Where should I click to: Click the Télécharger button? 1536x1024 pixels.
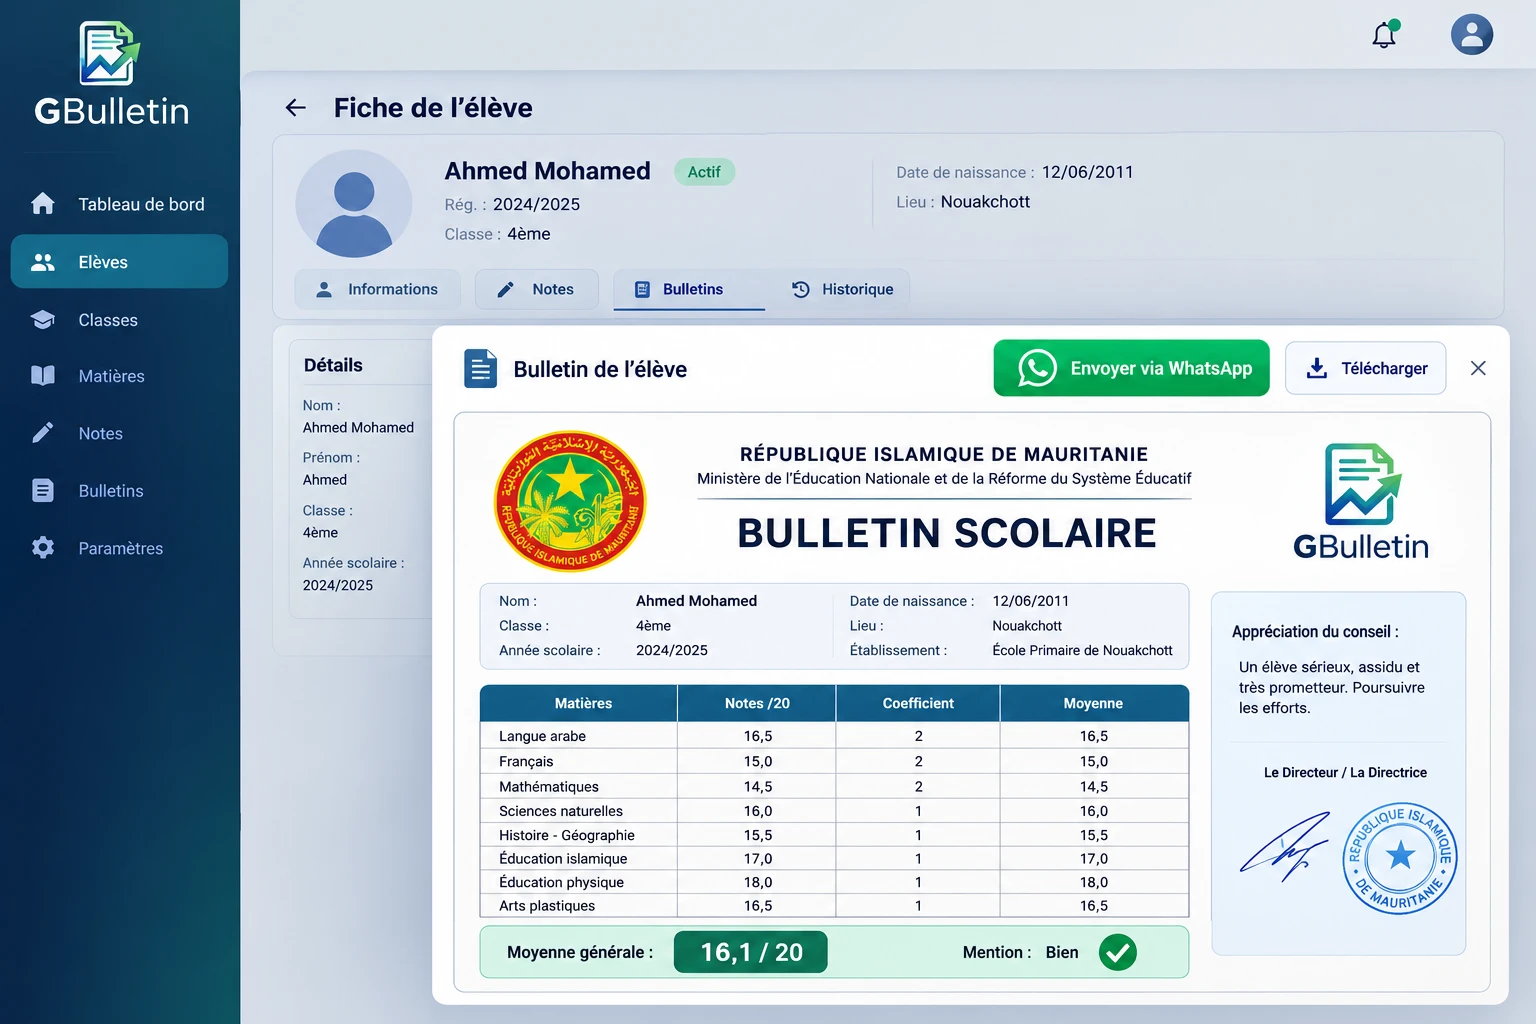click(1365, 368)
